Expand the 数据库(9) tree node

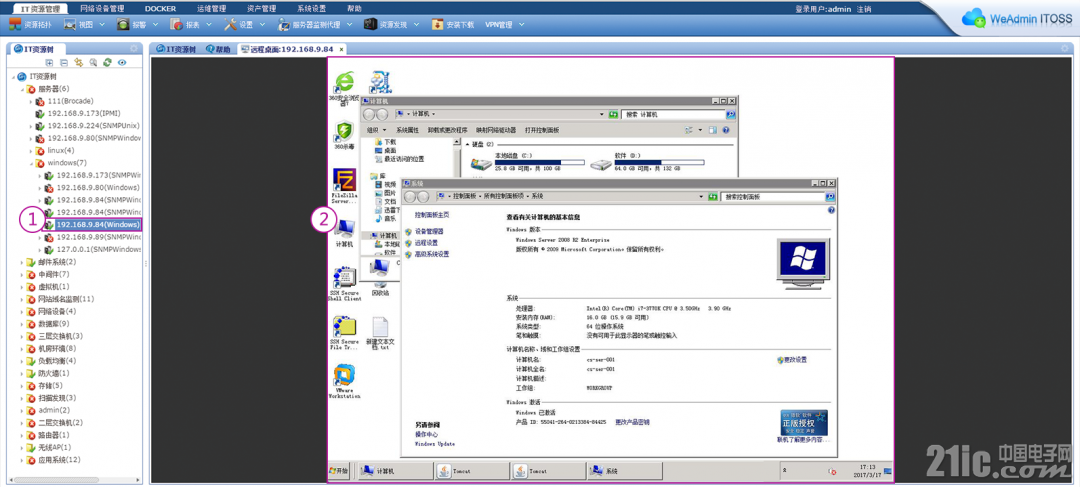pos(22,324)
